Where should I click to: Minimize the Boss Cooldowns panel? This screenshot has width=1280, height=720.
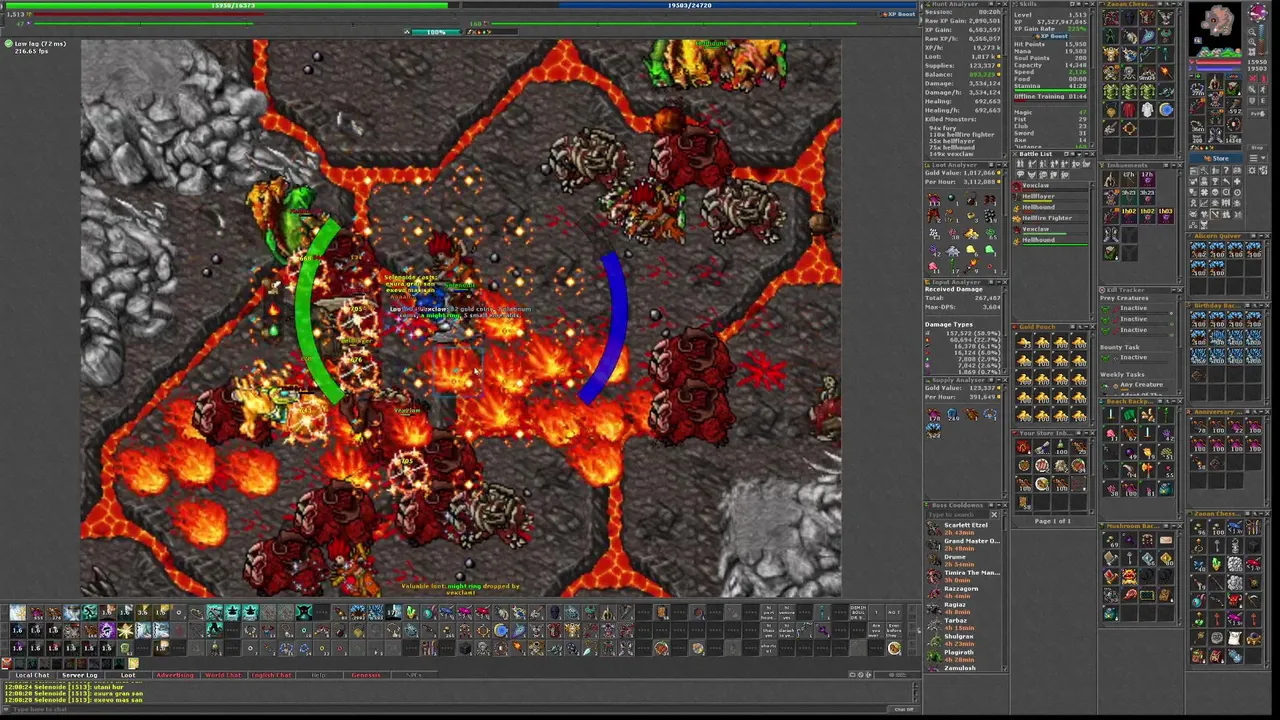pyautogui.click(x=999, y=505)
